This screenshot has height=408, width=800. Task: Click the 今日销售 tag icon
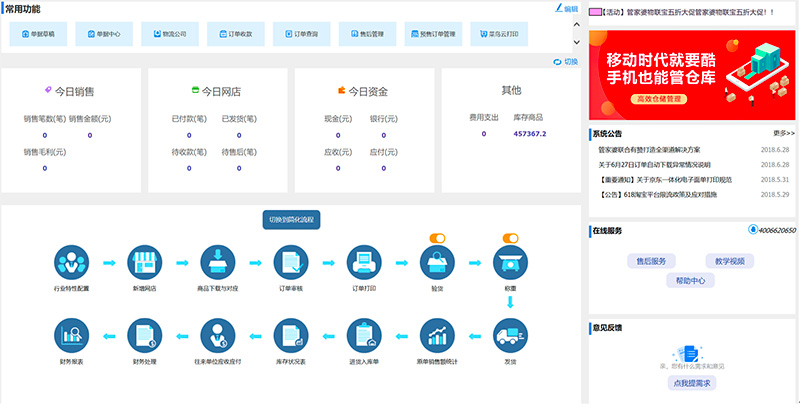[48, 90]
